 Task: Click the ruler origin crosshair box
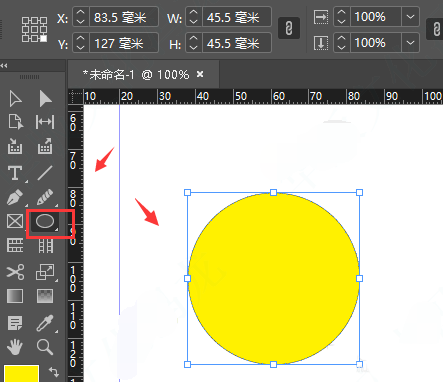pos(75,97)
